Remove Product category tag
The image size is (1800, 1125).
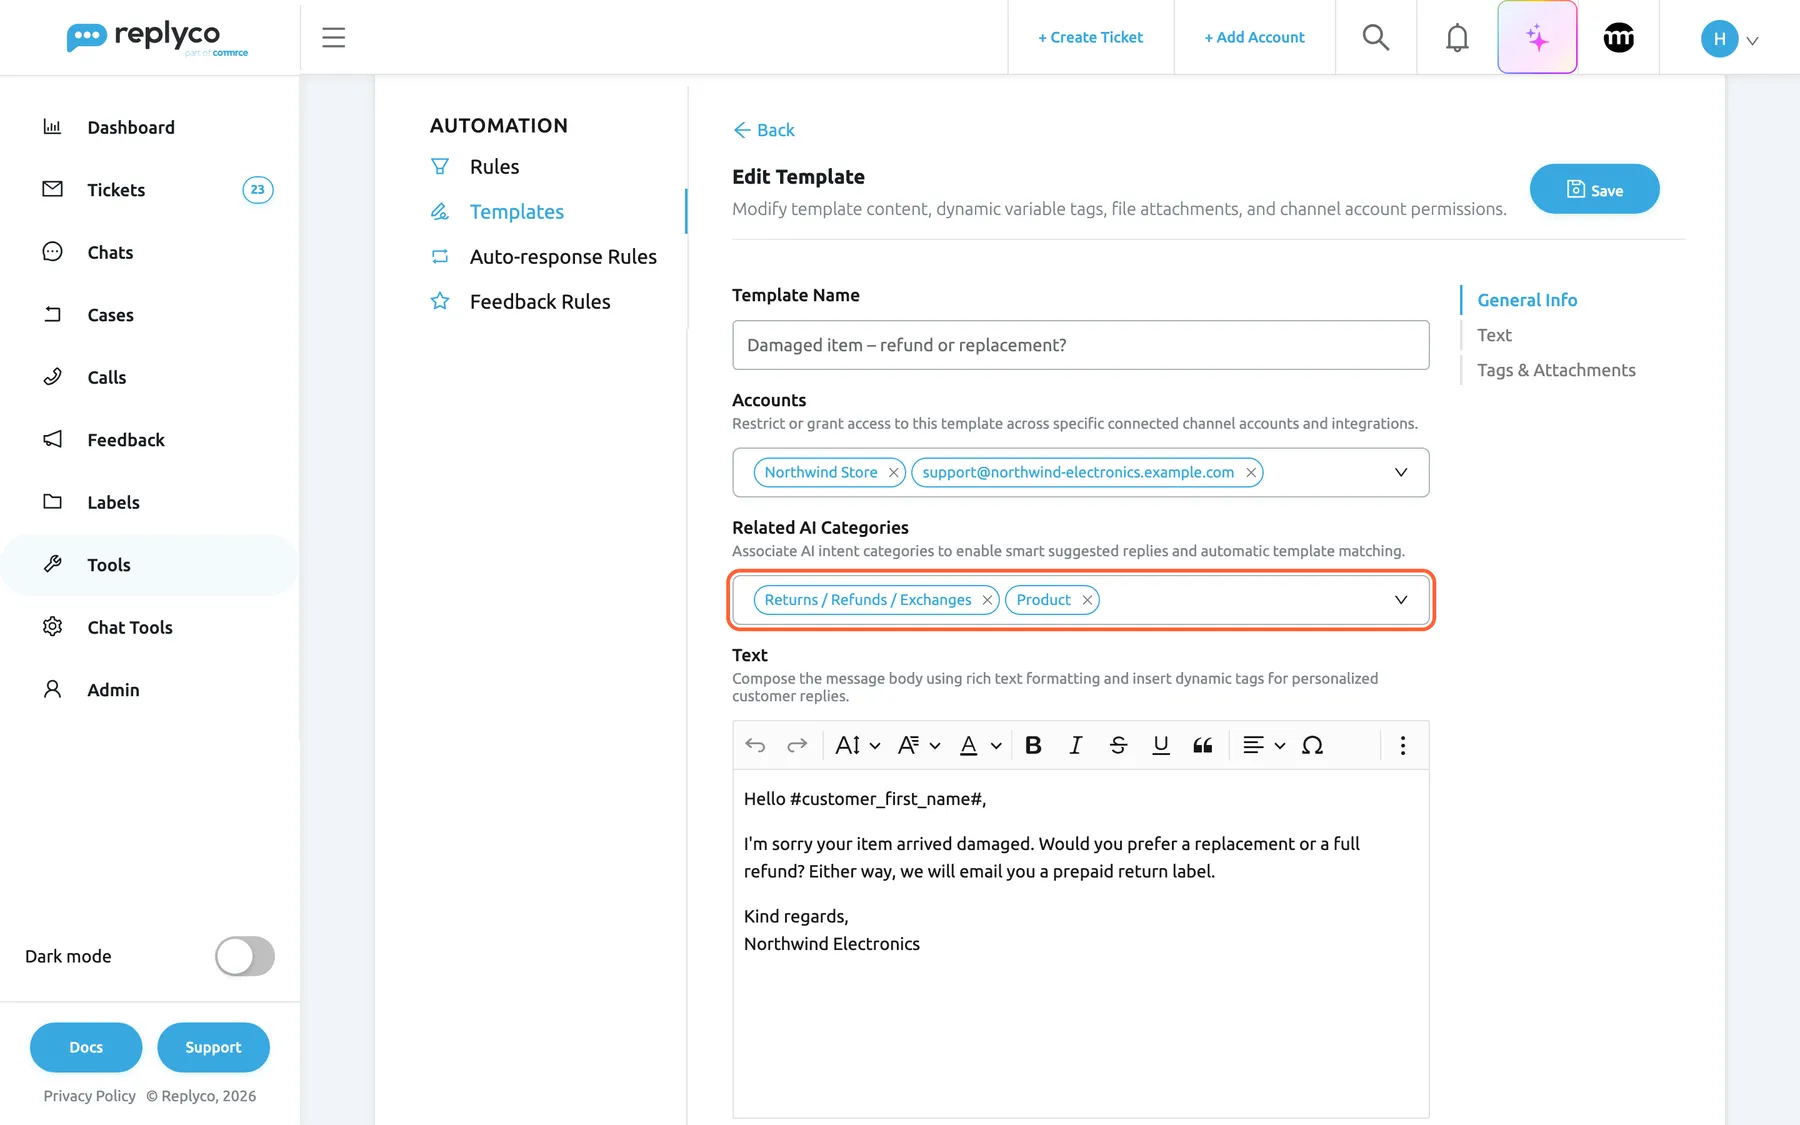coord(1087,600)
